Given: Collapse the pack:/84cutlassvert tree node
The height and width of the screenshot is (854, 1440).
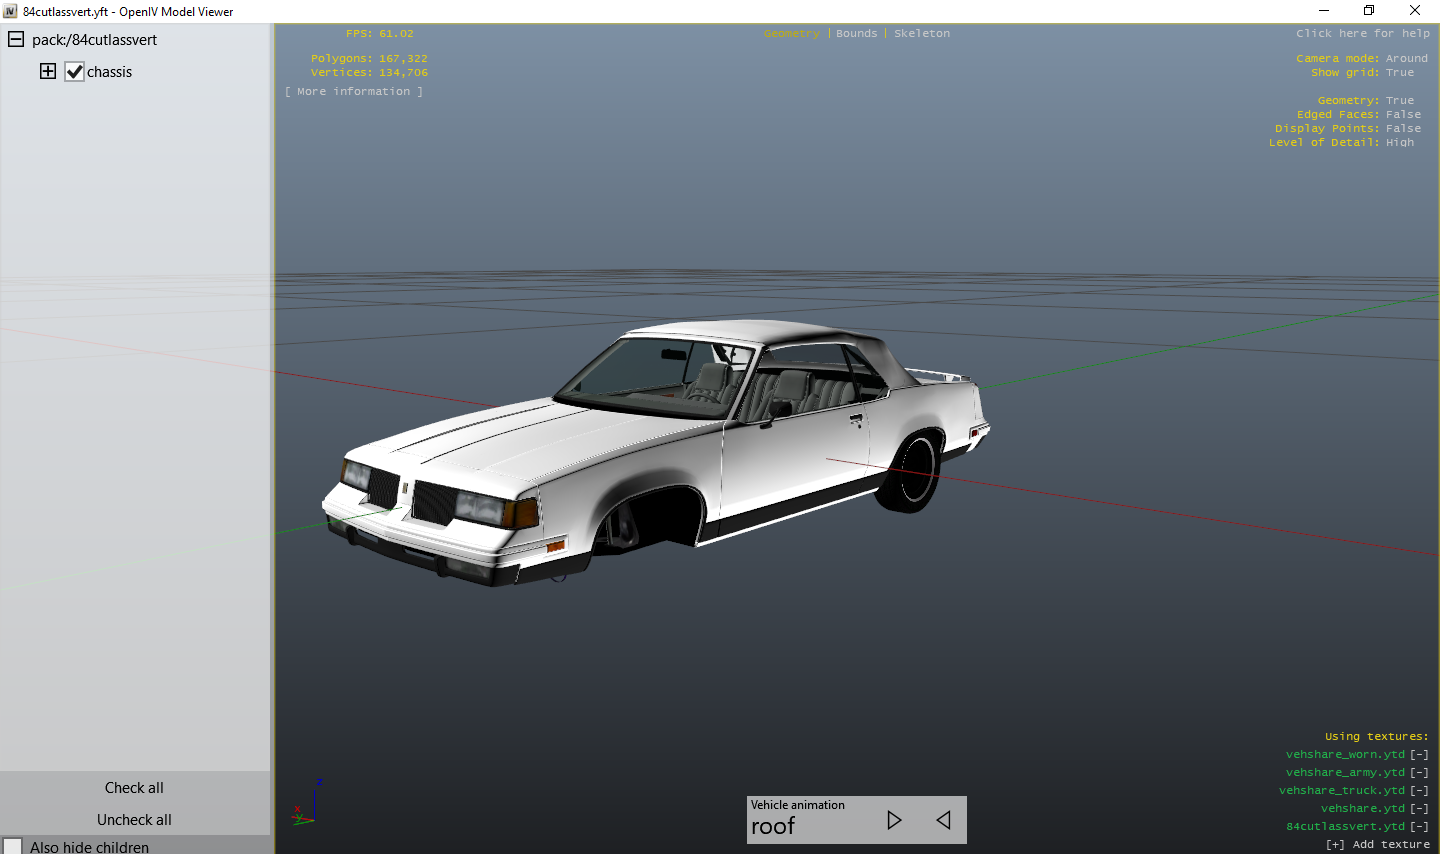Looking at the screenshot, I should (16, 40).
